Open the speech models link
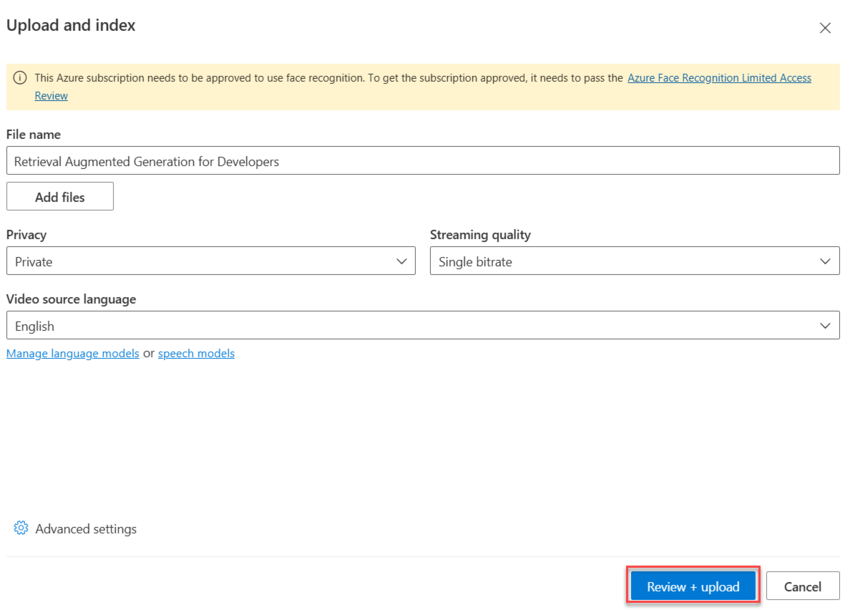The width and height of the screenshot is (850, 610). pos(196,353)
